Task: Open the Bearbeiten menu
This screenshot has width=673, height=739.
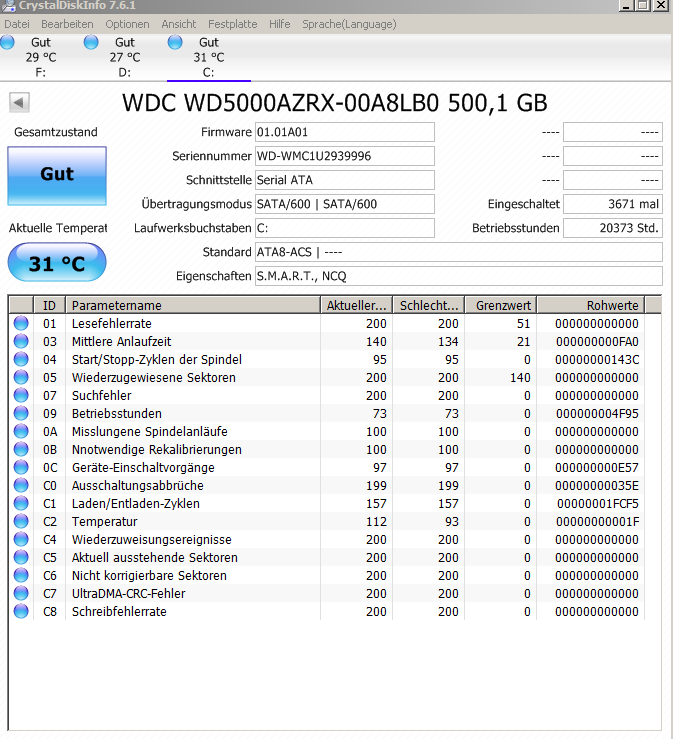Action: (67, 24)
